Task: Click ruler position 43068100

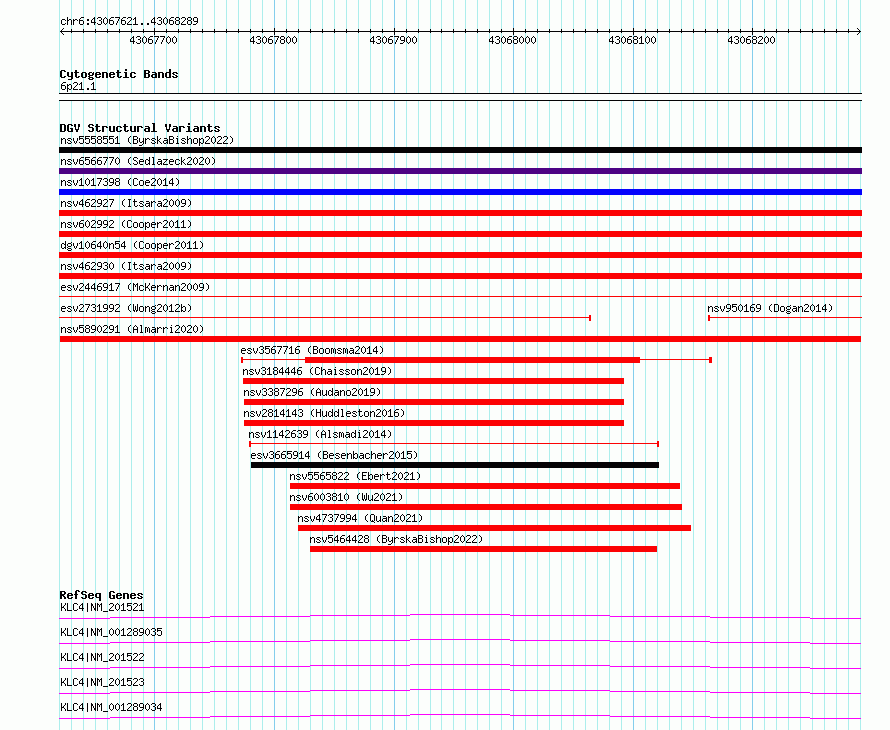Action: tap(632, 40)
